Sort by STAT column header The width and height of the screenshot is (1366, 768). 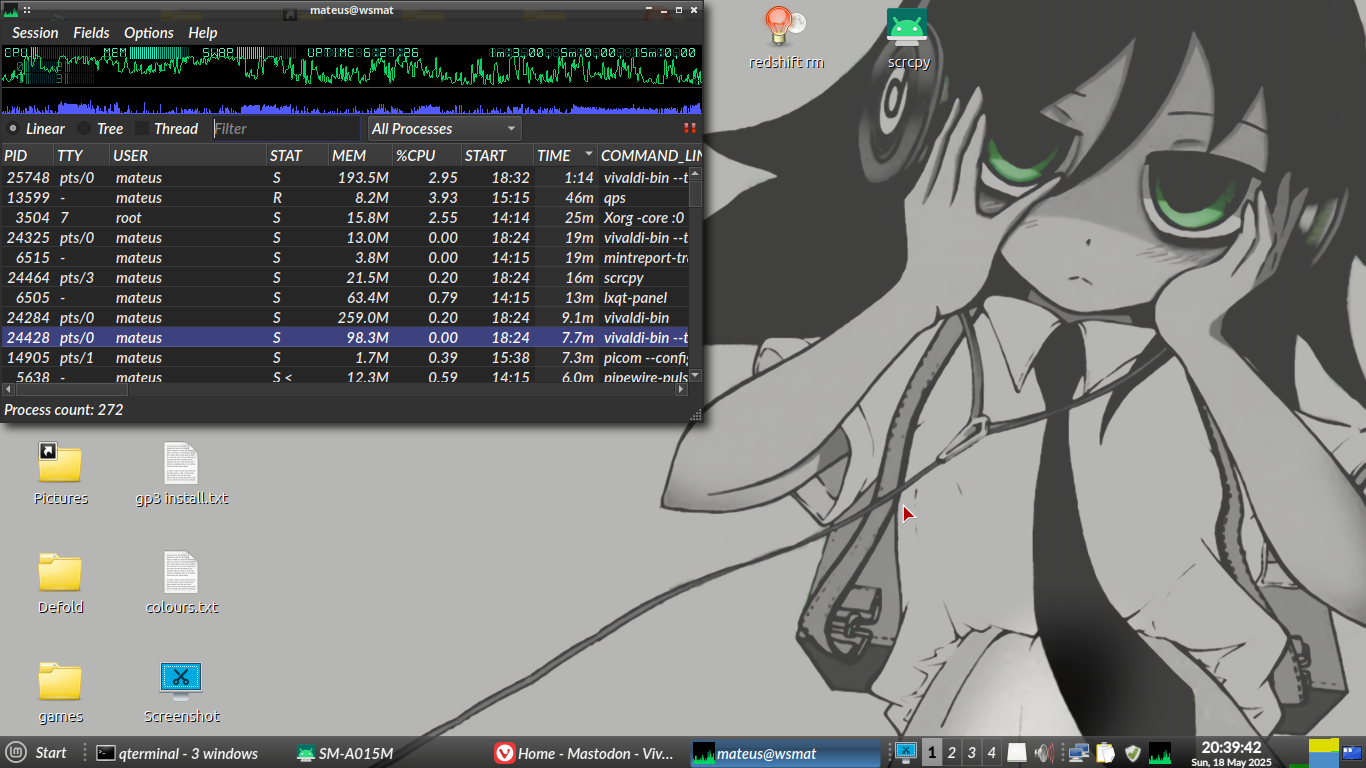coord(297,155)
